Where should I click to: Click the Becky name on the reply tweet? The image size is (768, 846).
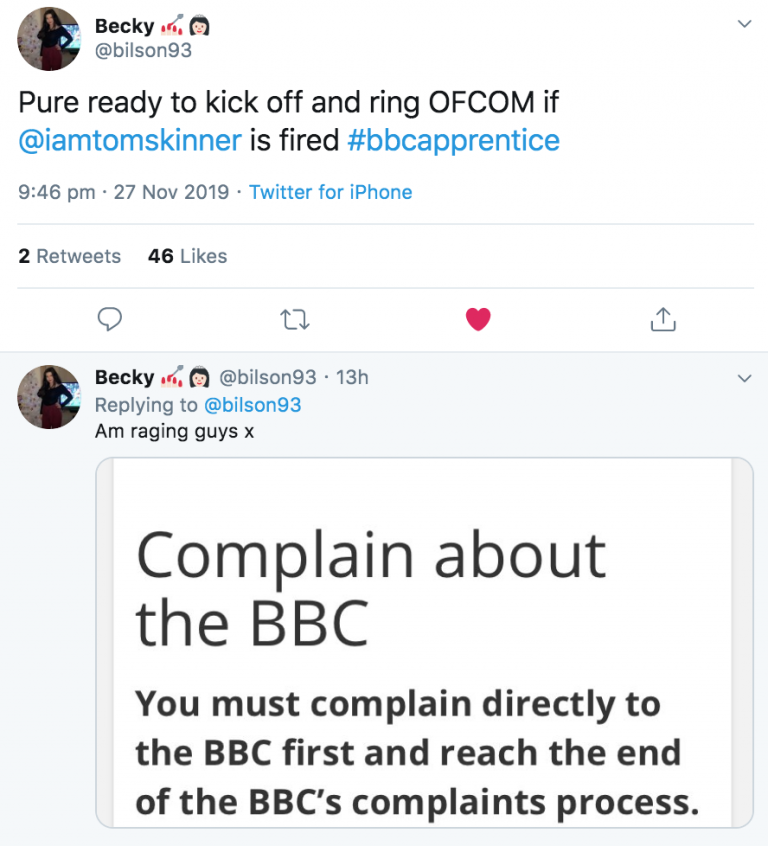[x=124, y=377]
